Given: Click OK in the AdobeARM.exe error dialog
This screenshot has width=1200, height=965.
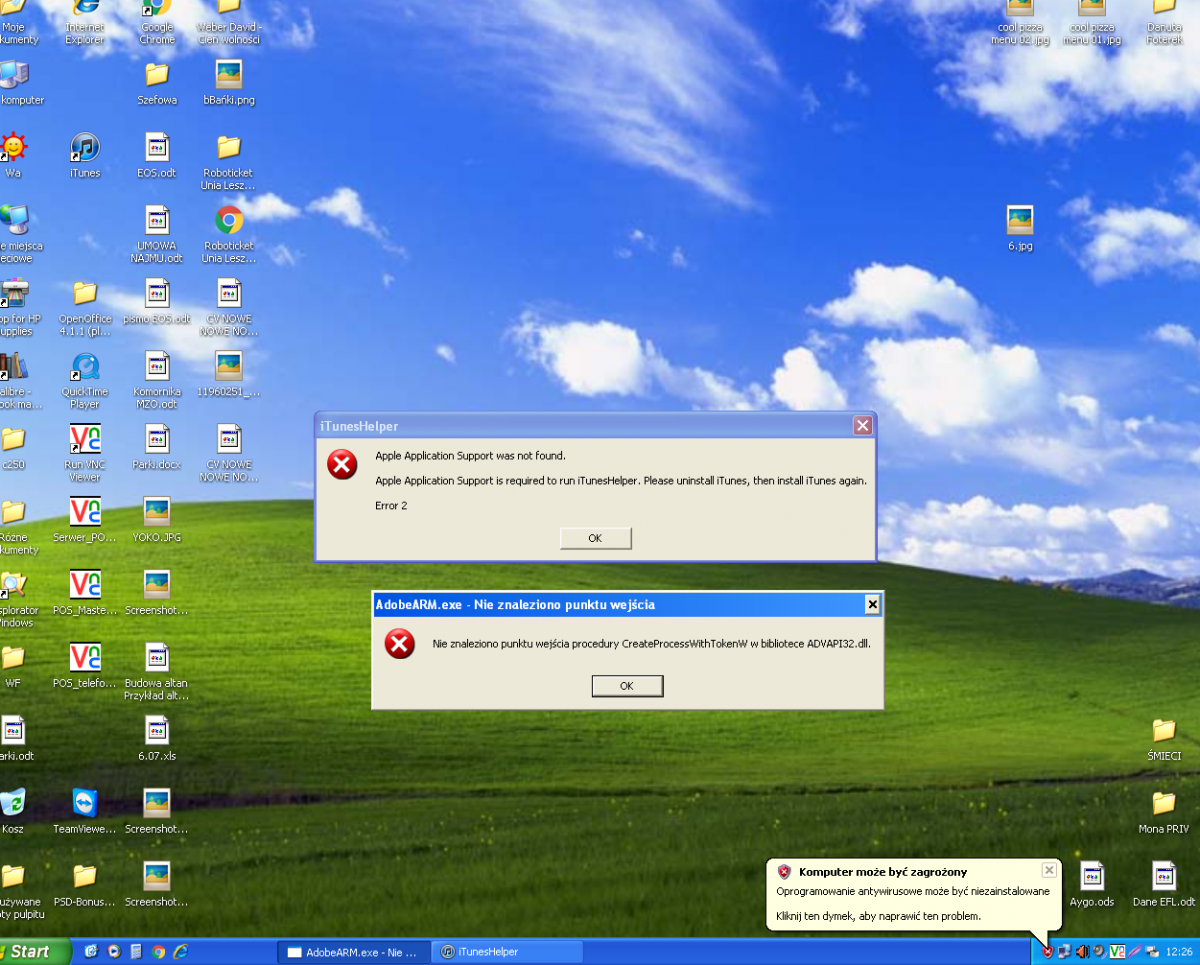Looking at the screenshot, I should point(627,686).
